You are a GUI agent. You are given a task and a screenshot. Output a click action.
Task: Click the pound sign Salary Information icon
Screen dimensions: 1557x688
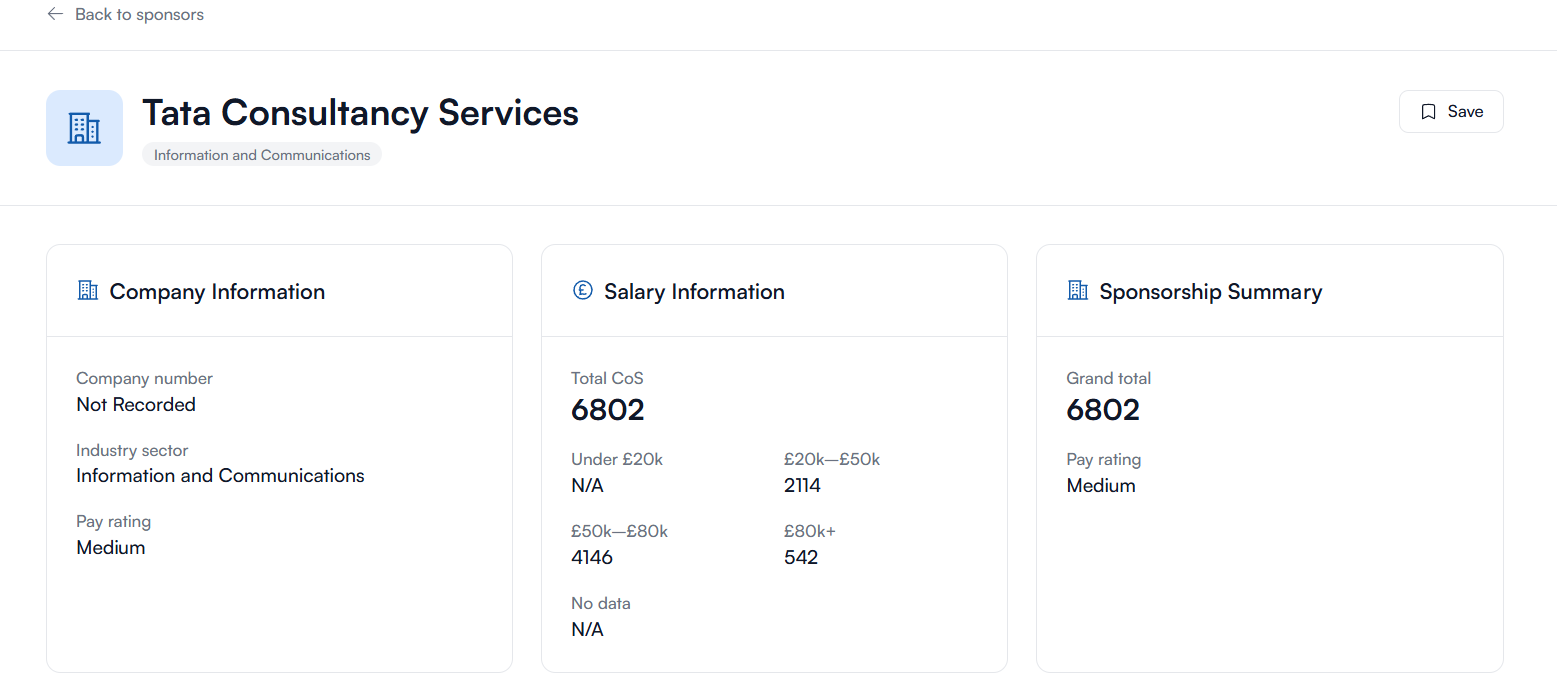583,291
